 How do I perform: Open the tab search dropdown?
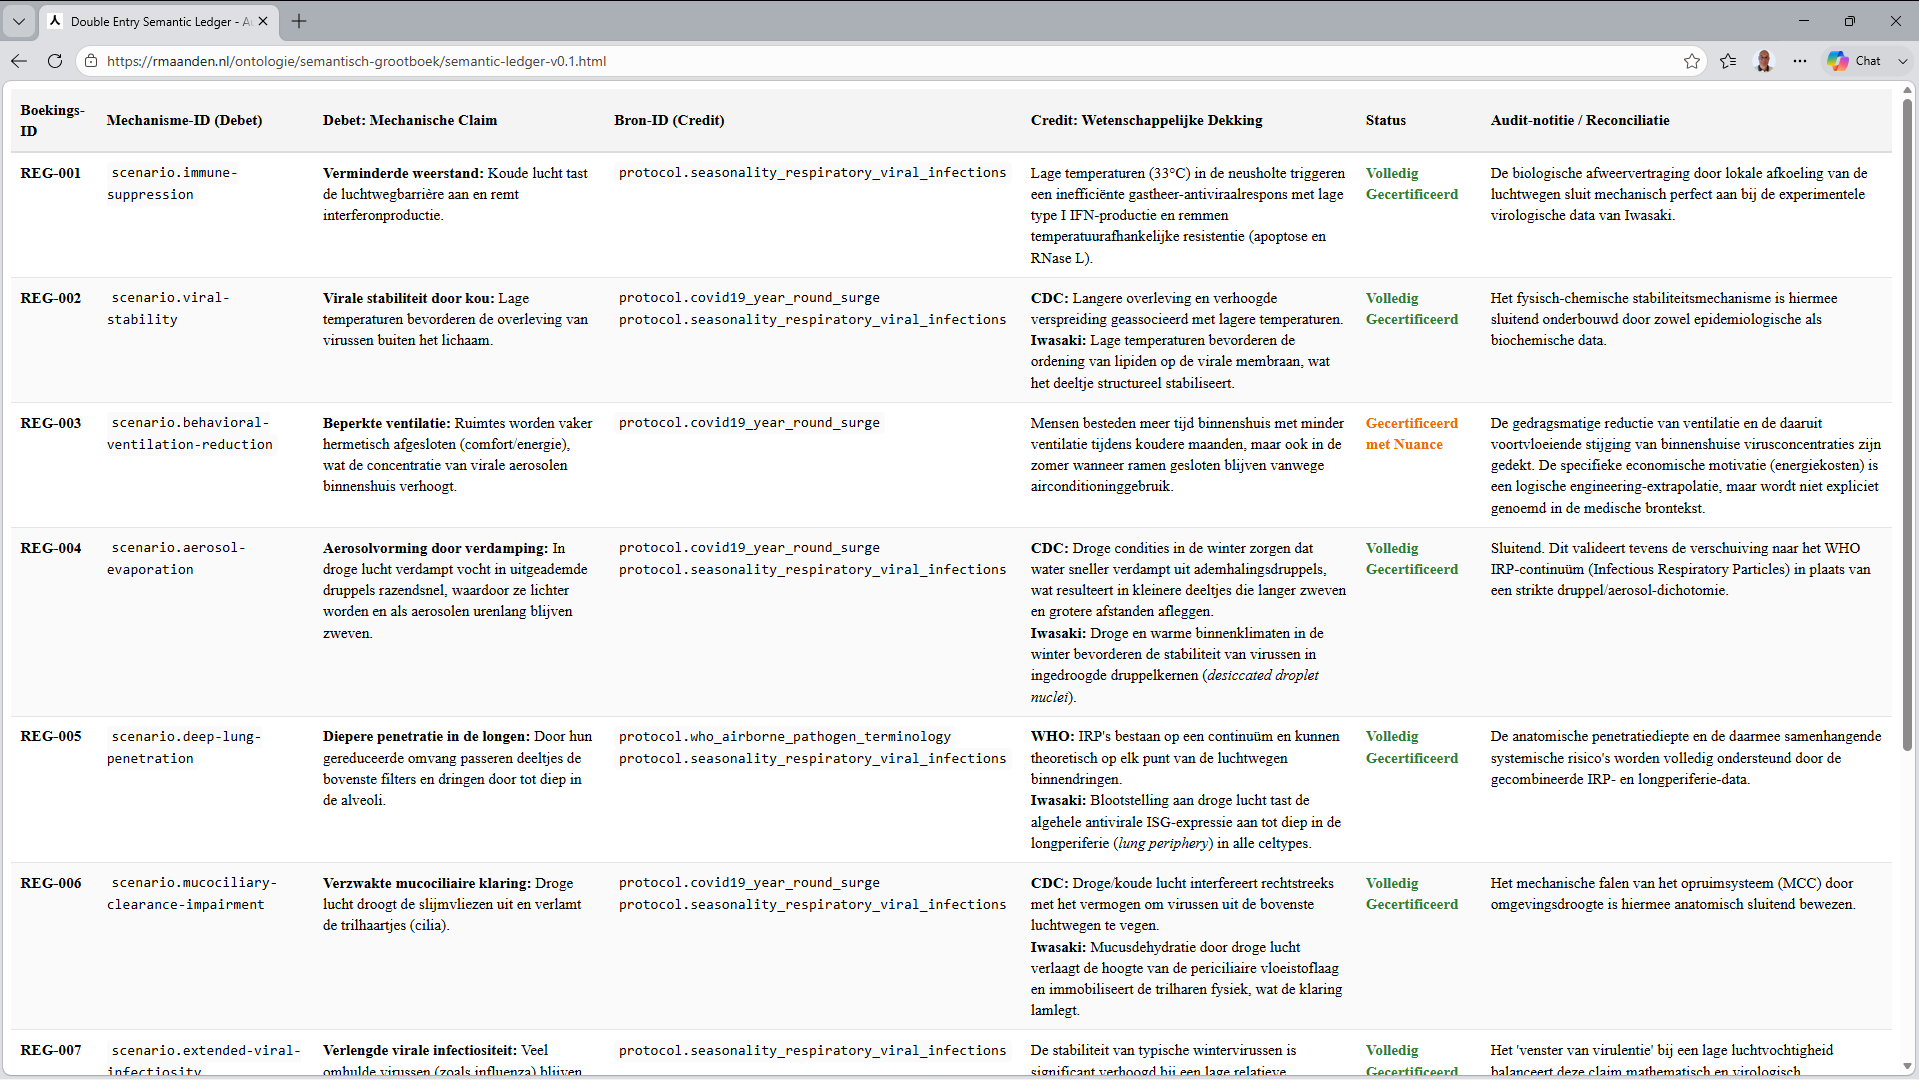(x=19, y=21)
